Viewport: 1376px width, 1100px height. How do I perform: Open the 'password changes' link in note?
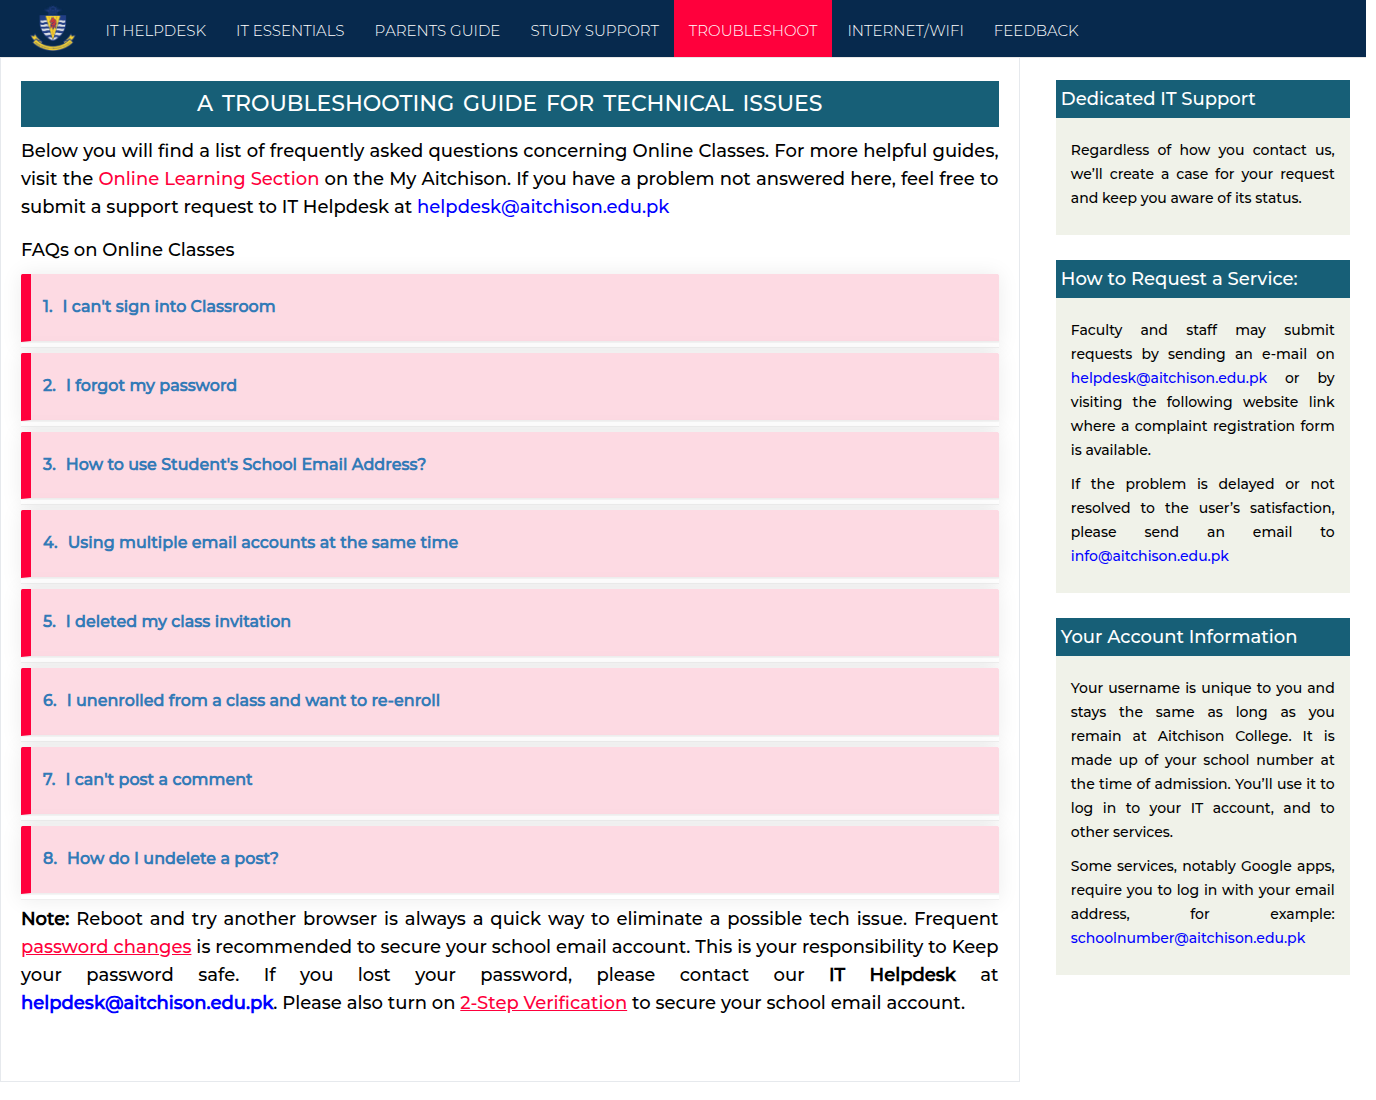[106, 946]
